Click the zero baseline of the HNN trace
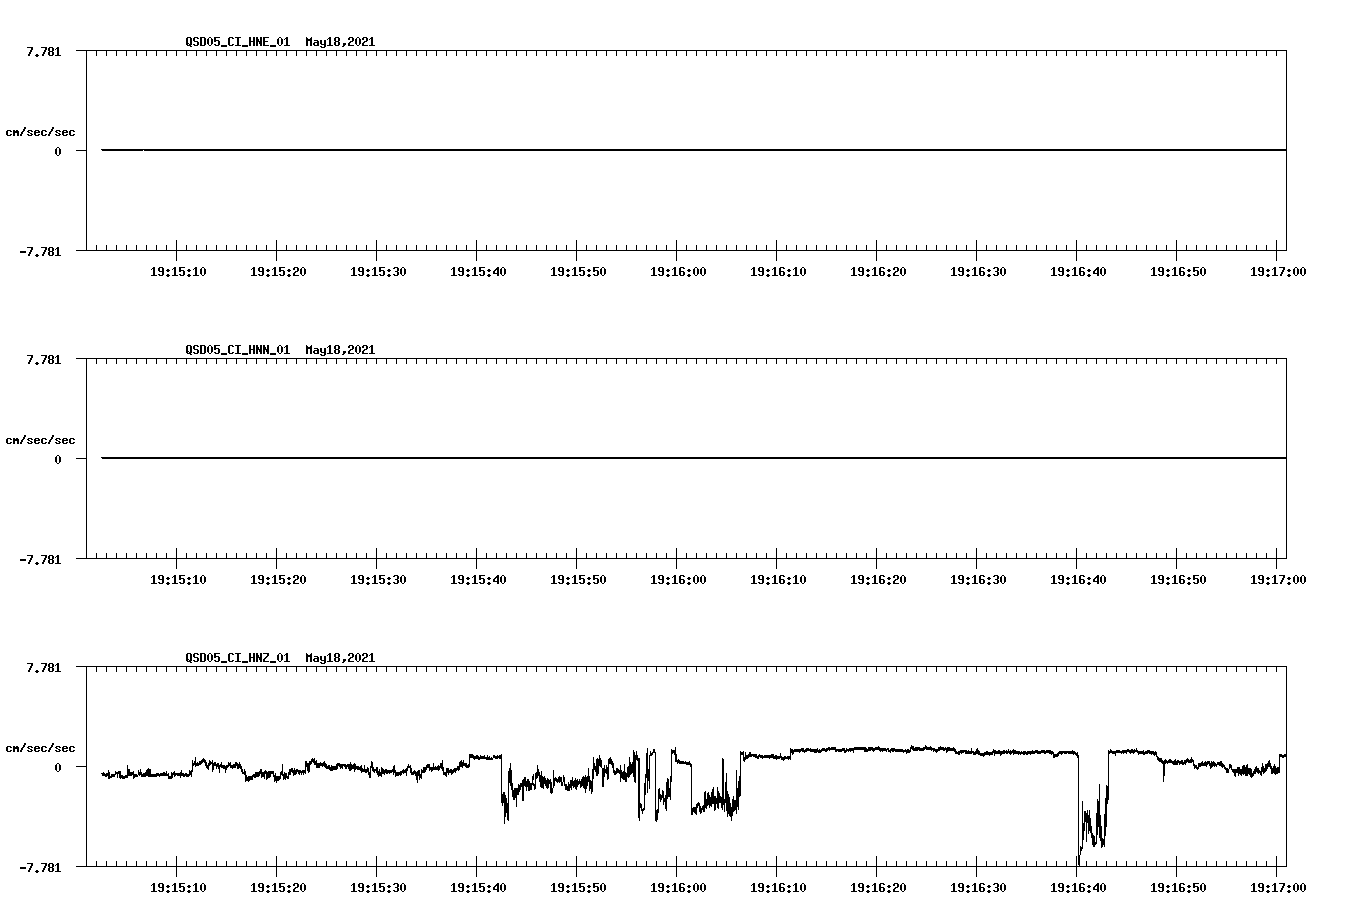Viewport: 1358px width, 924px height. [x=600, y=458]
